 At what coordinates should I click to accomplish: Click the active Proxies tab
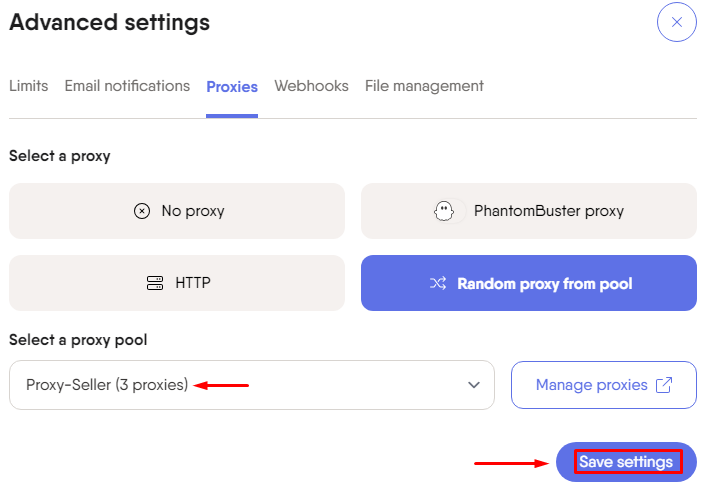[232, 87]
